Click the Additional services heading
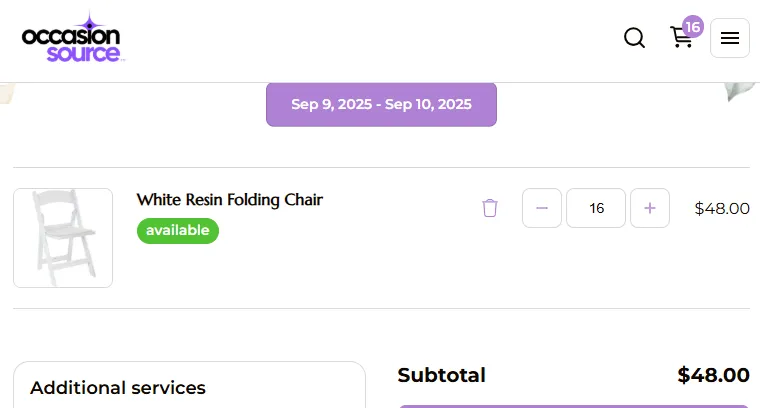Screen dimensions: 760x408 point(118,388)
